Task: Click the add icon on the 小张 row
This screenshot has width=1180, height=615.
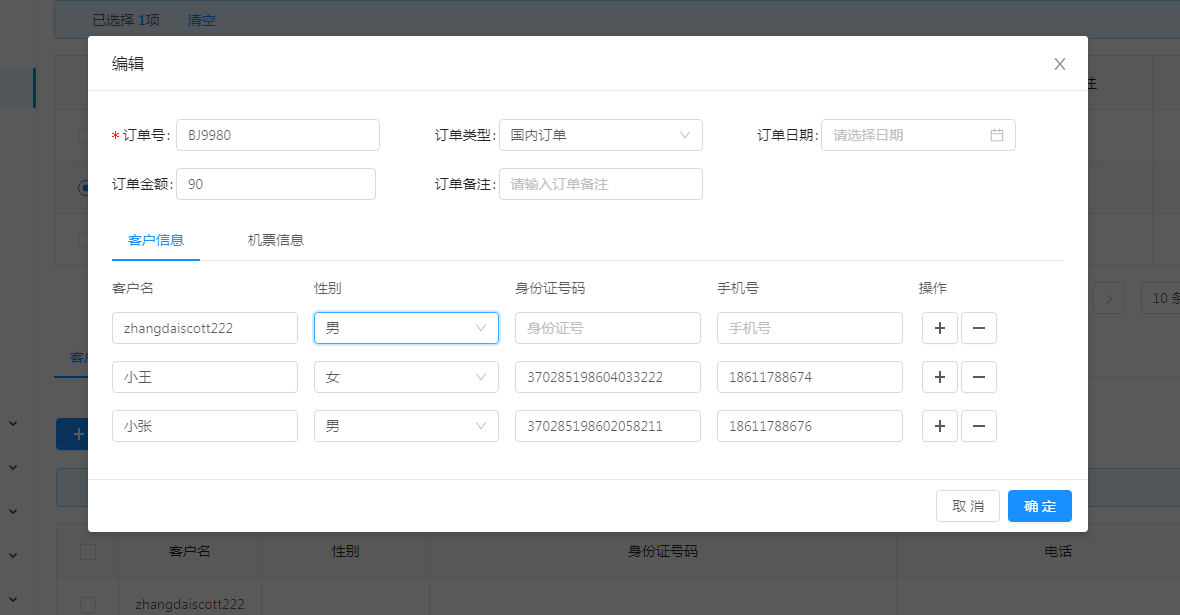Action: [939, 426]
